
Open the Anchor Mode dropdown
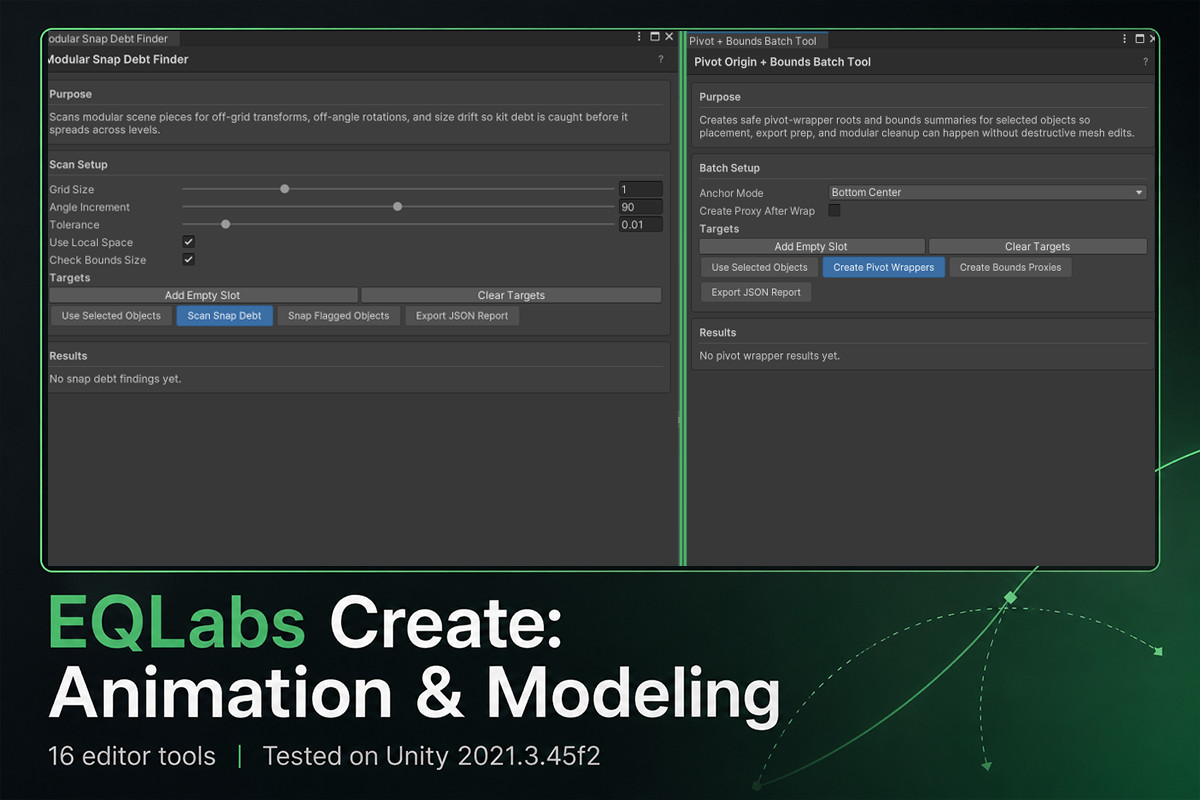pyautogui.click(x=987, y=192)
